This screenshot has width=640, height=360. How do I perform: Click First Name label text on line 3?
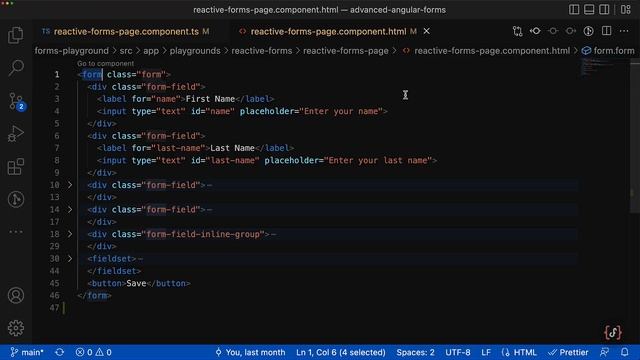click(x=210, y=99)
